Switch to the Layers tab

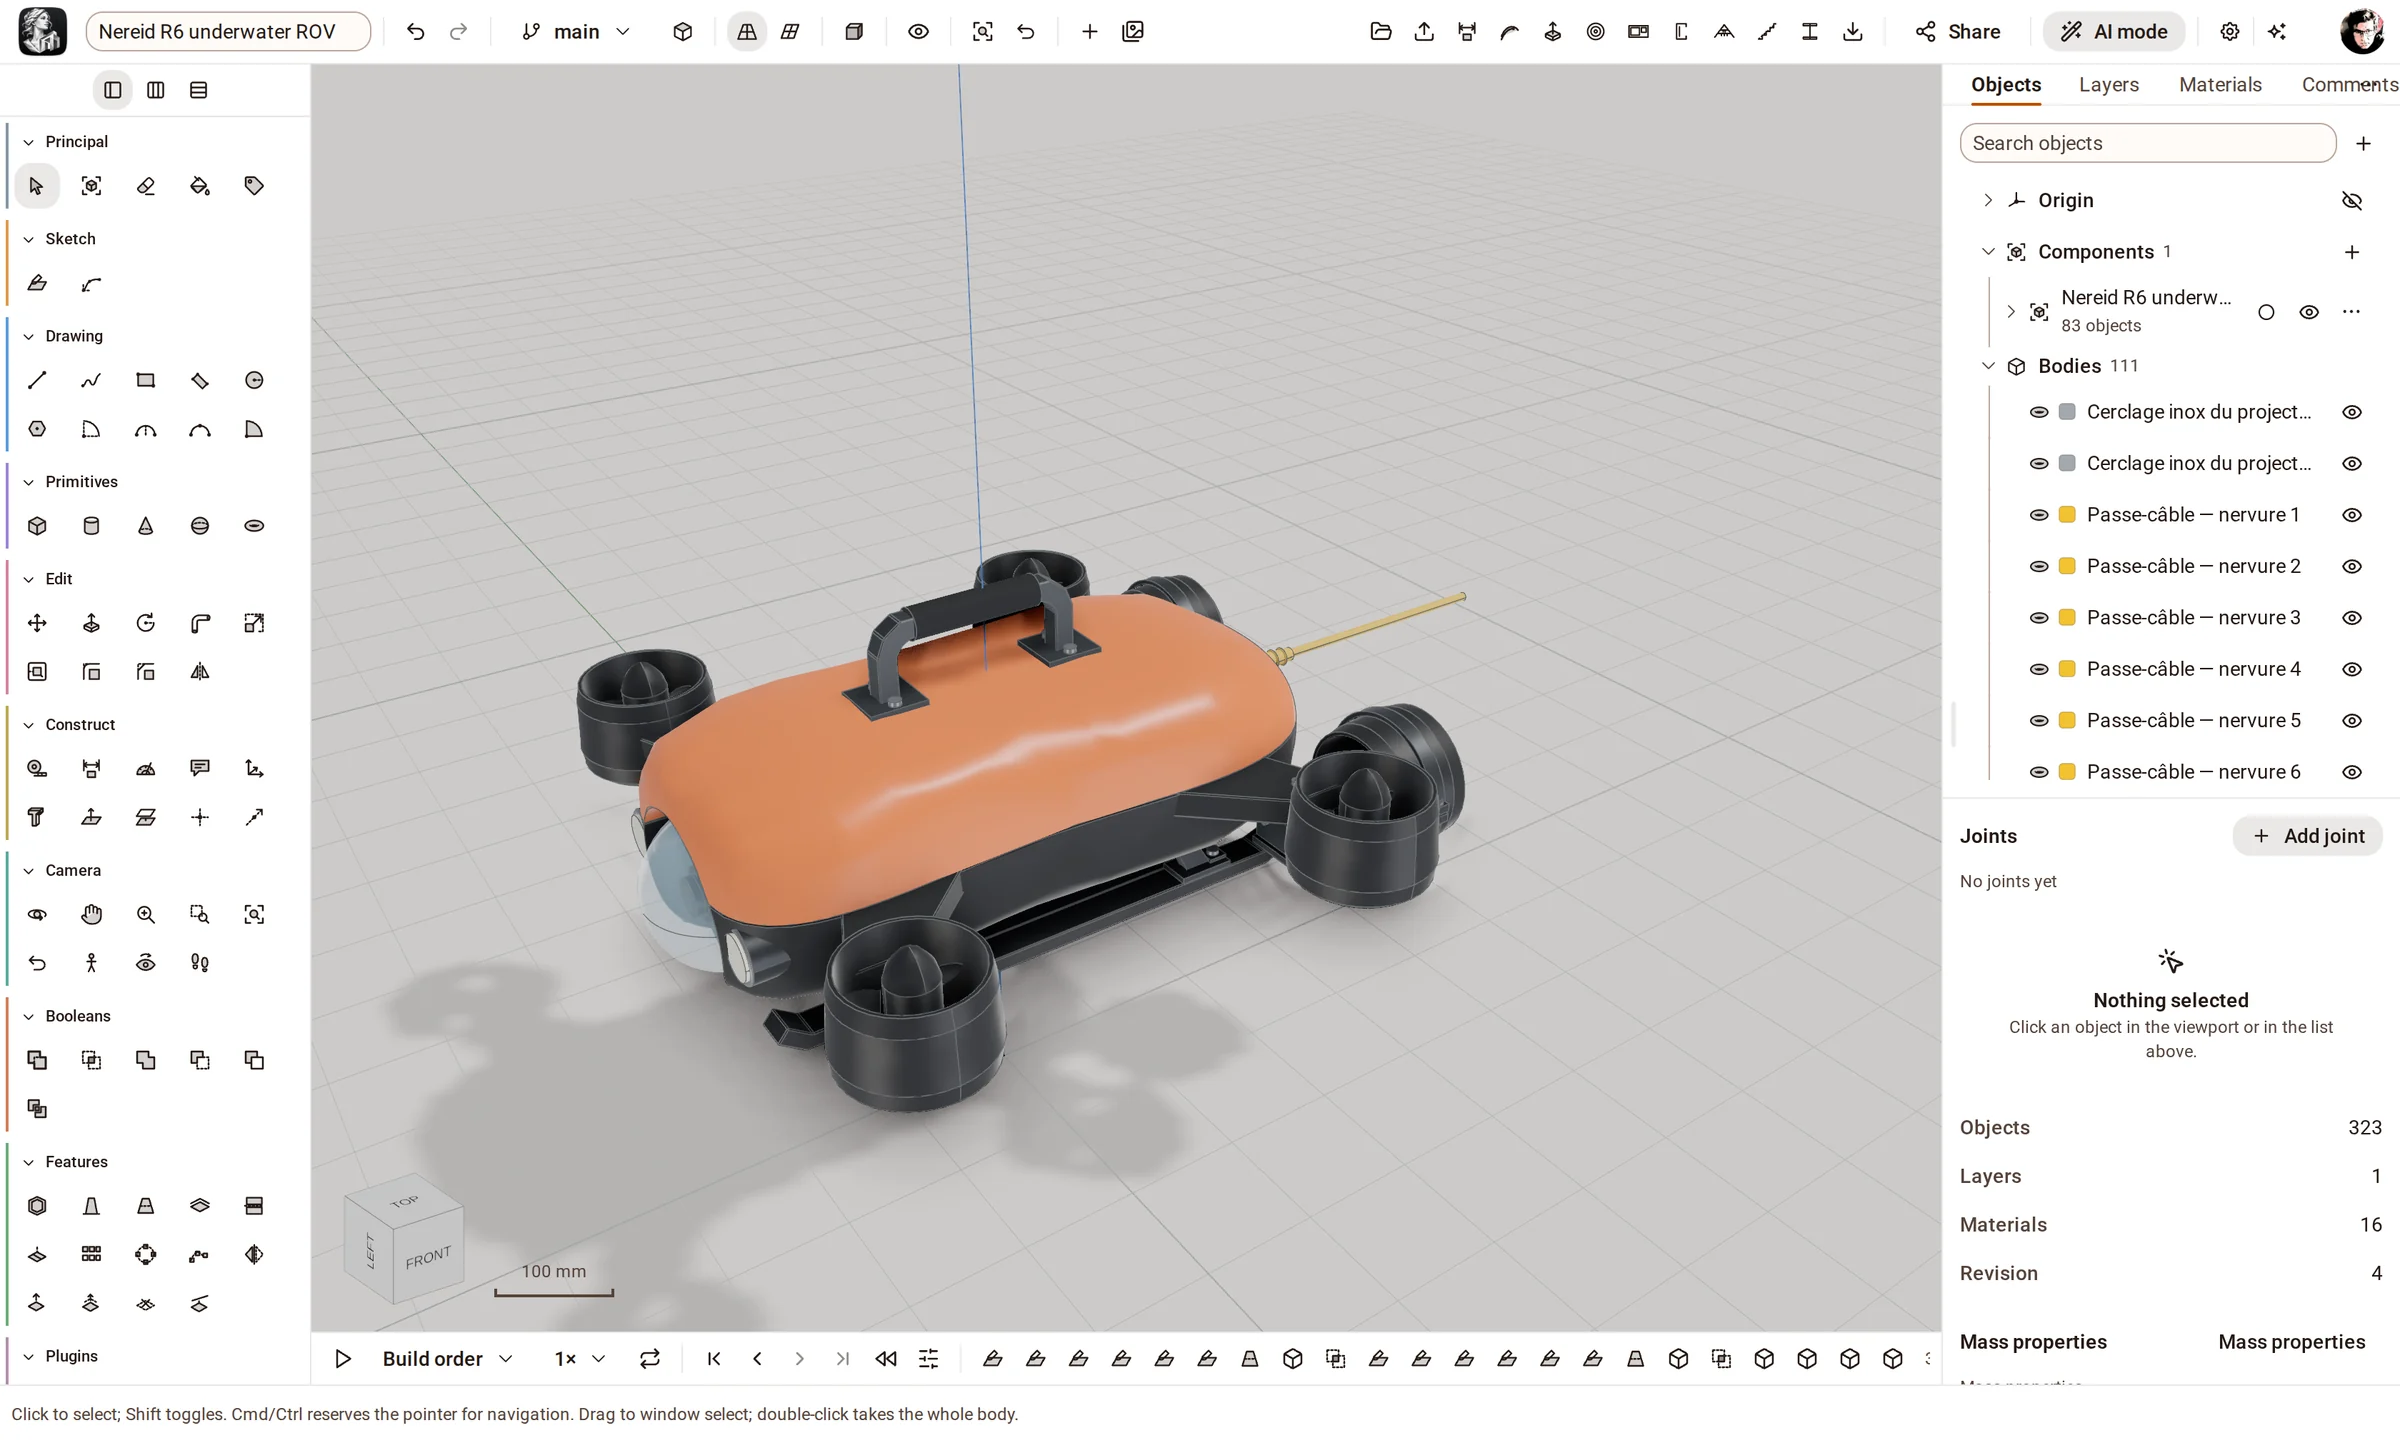tap(2109, 85)
